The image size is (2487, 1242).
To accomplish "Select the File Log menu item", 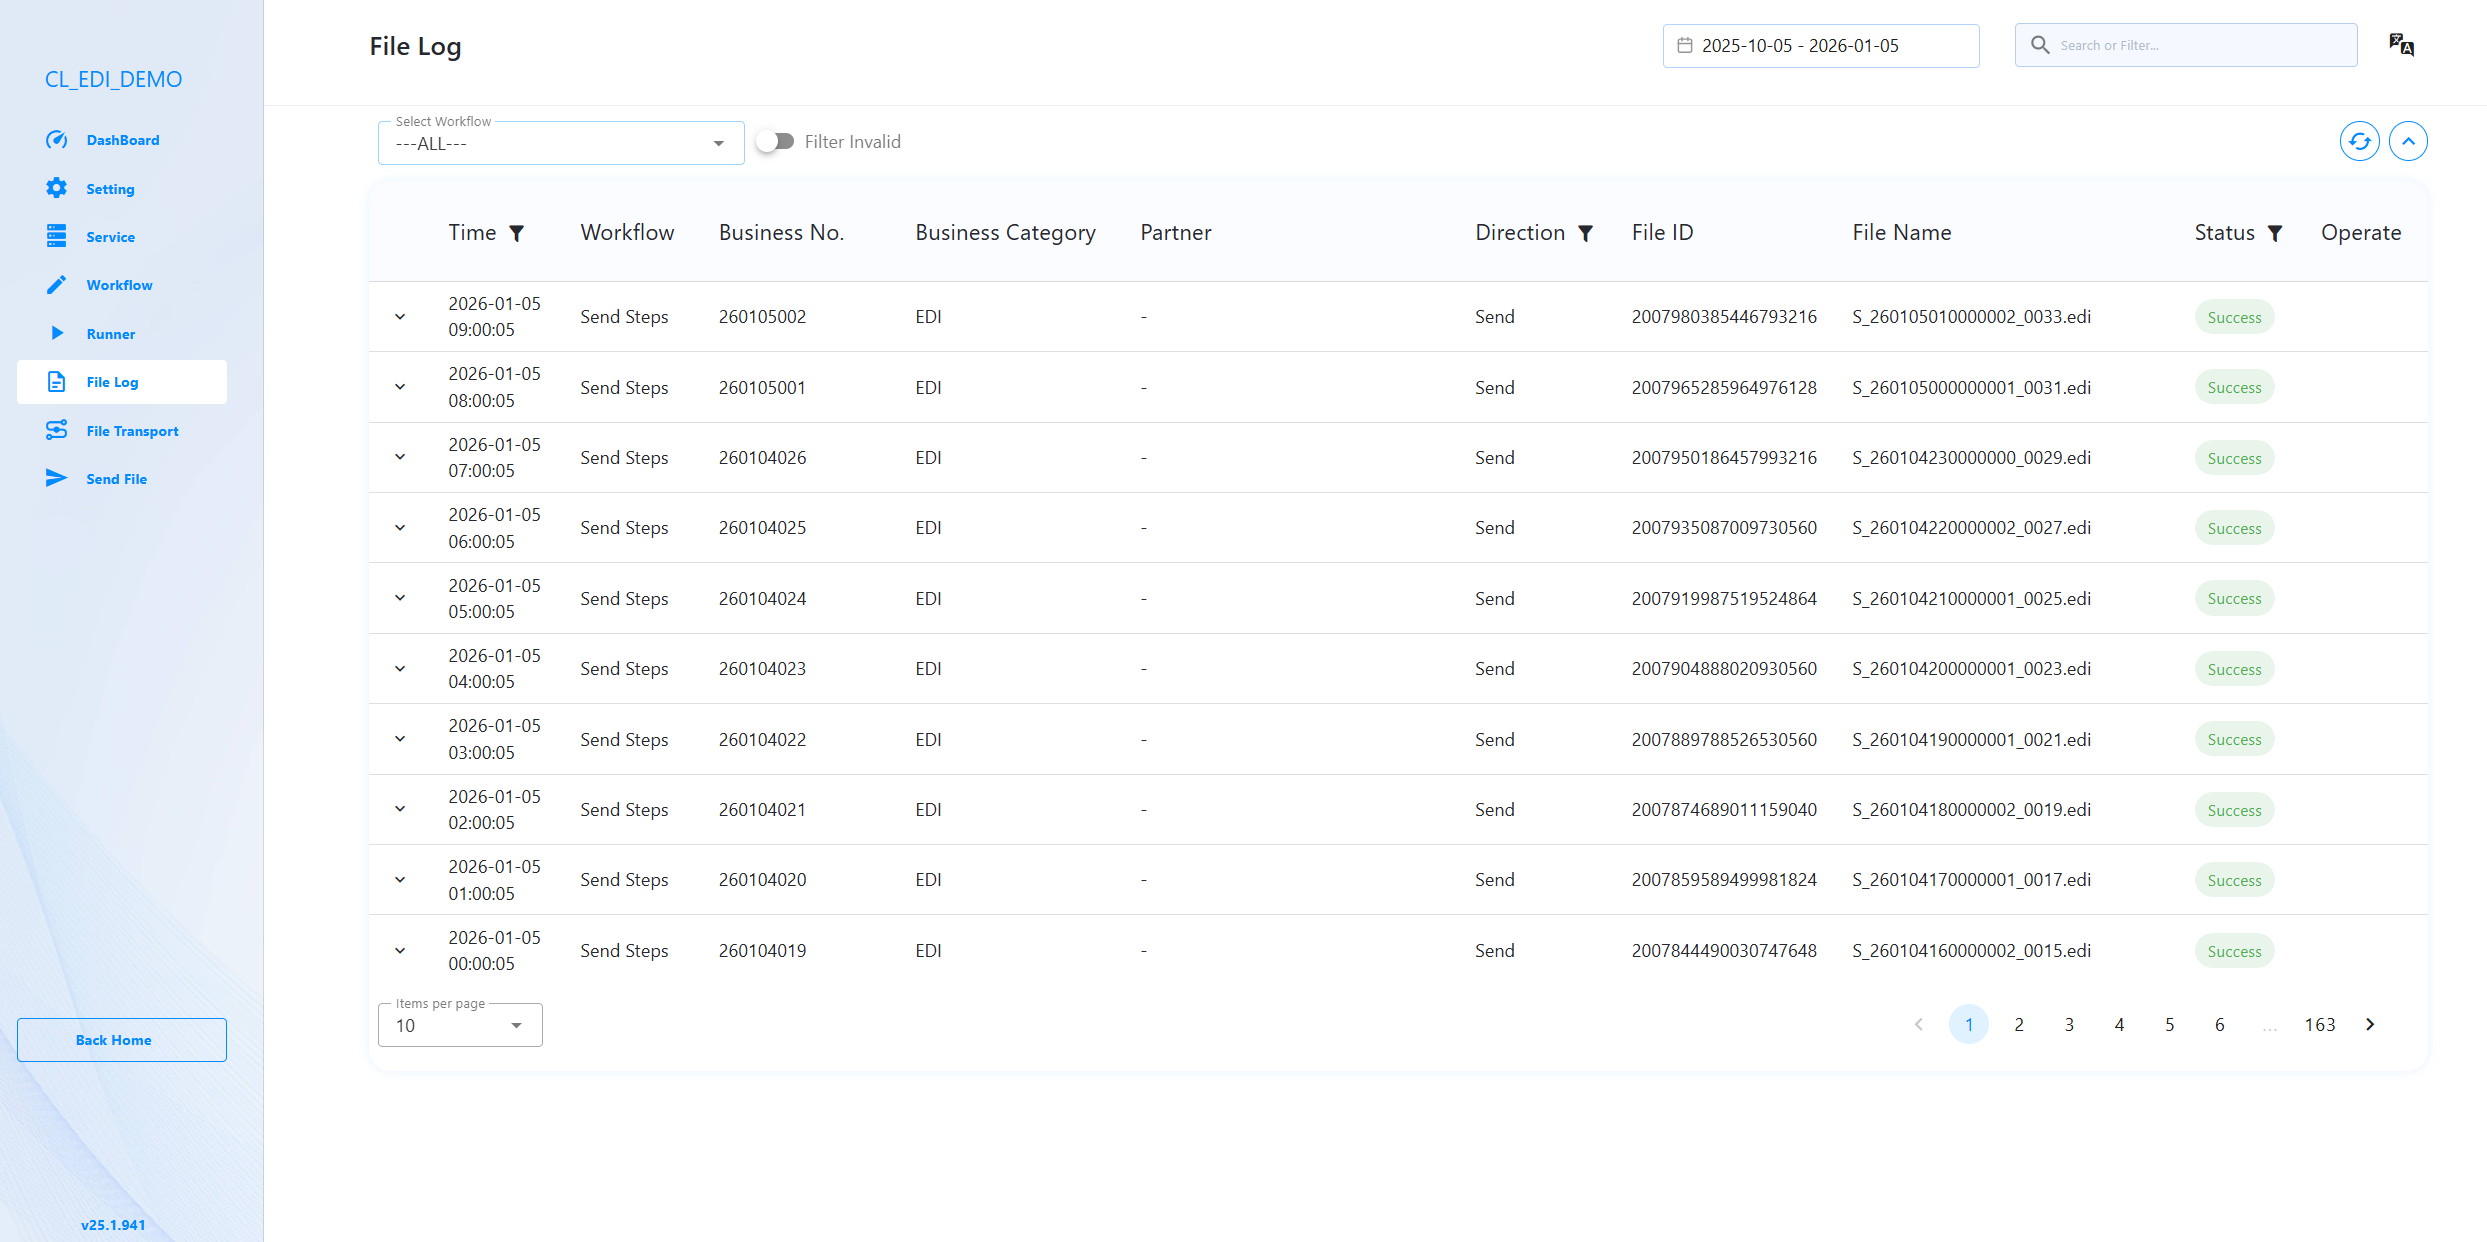I will [x=112, y=381].
